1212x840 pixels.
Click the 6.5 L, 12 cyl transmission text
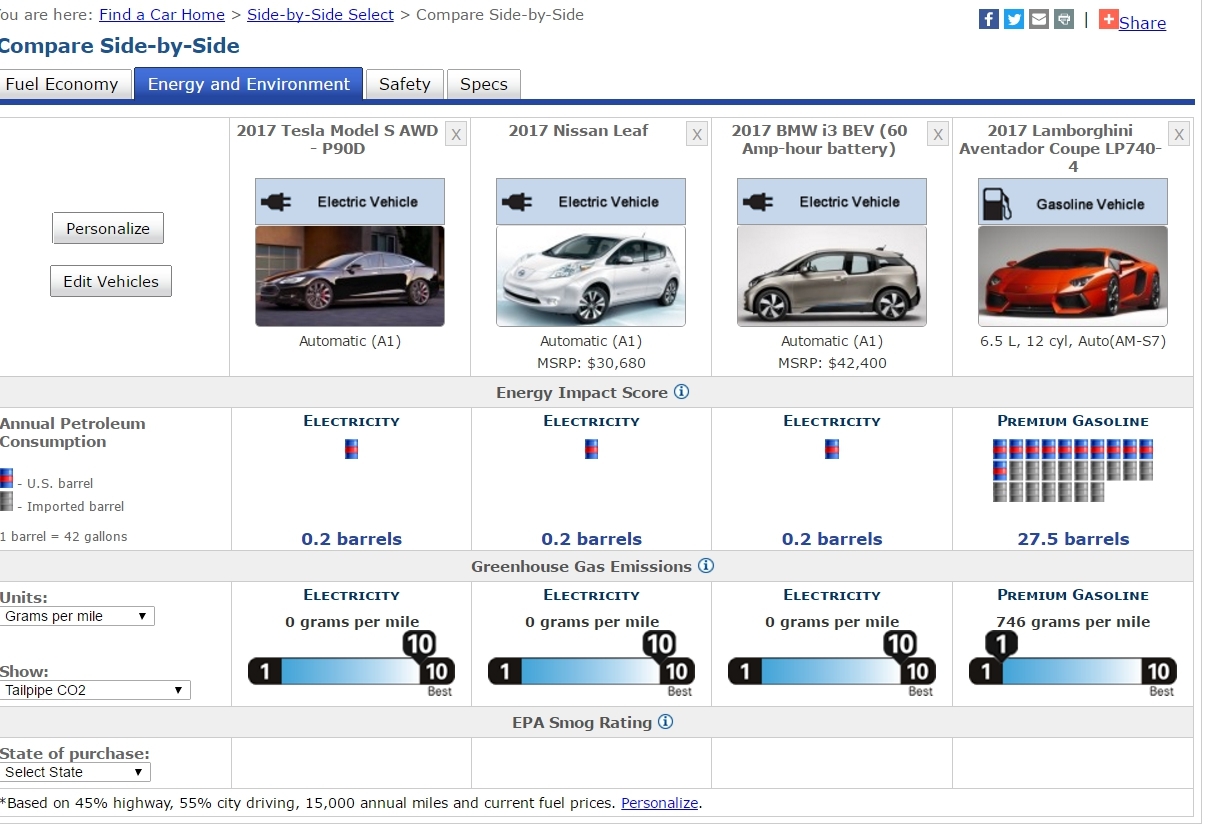click(1073, 341)
